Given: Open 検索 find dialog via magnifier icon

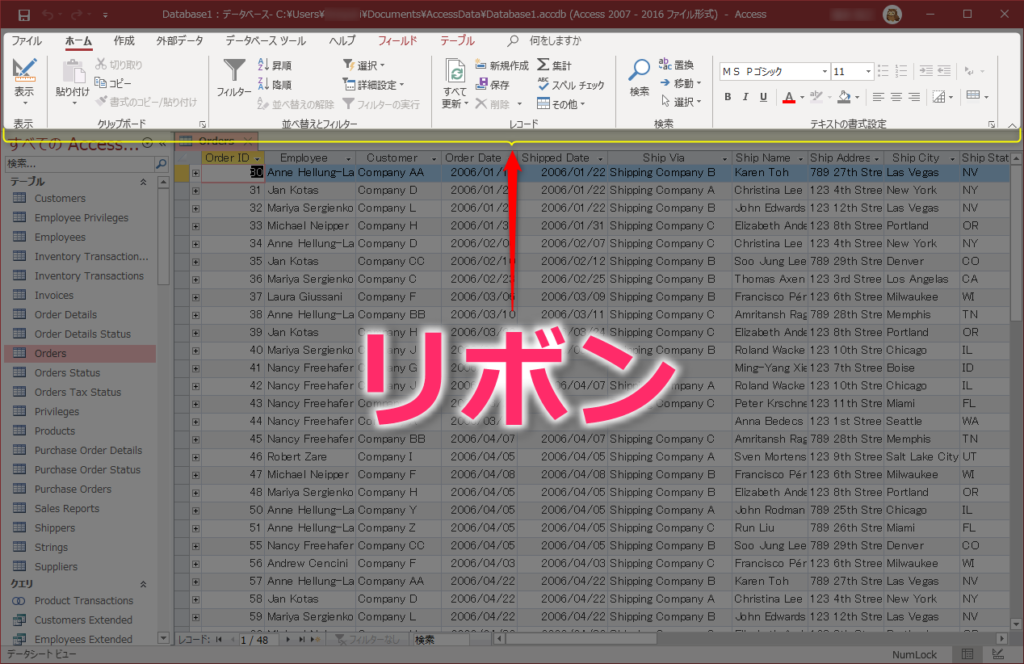Looking at the screenshot, I should click(641, 68).
